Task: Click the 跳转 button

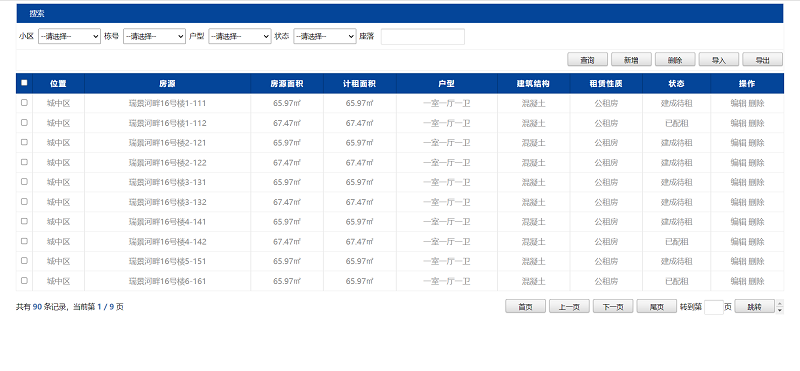Action: (x=755, y=307)
